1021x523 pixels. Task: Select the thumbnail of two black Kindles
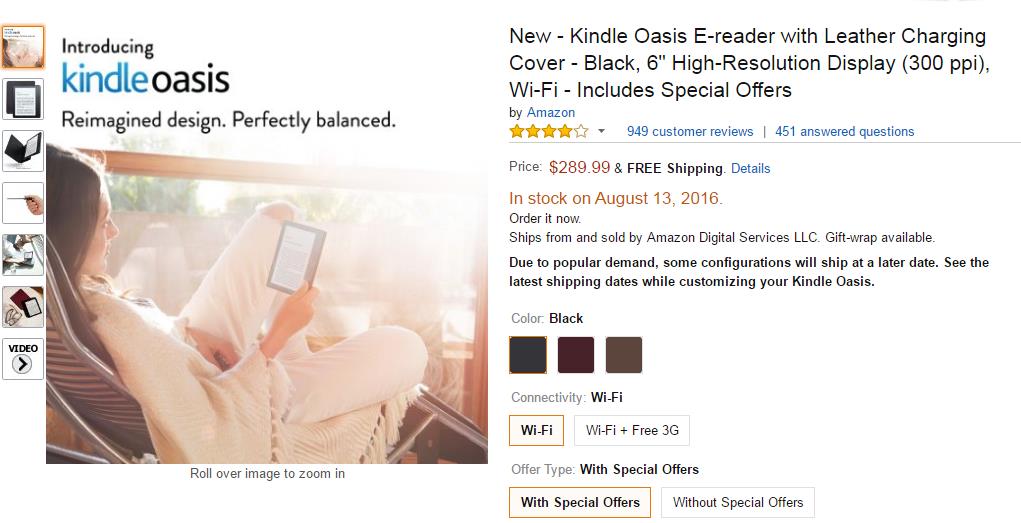(x=22, y=99)
